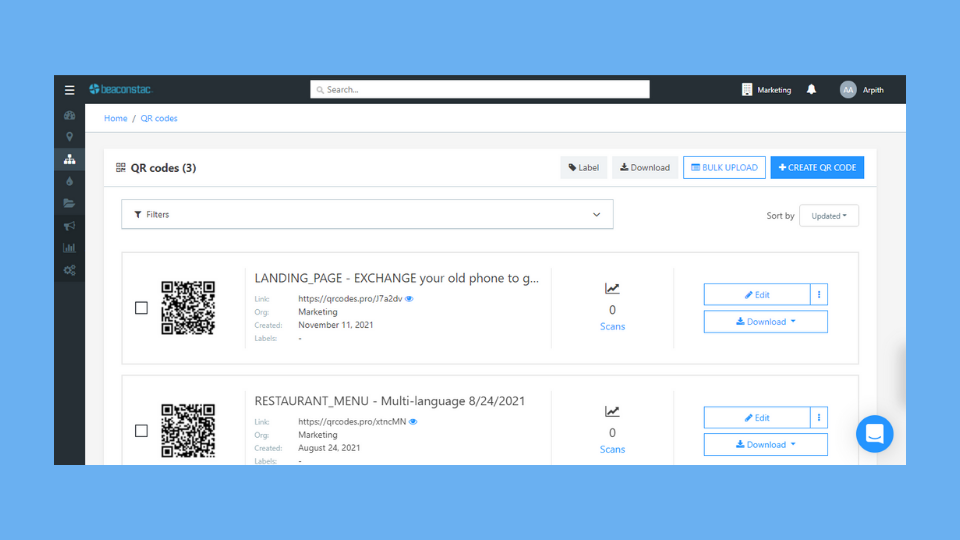Click the notification bell icon
The image size is (960, 540).
click(811, 90)
